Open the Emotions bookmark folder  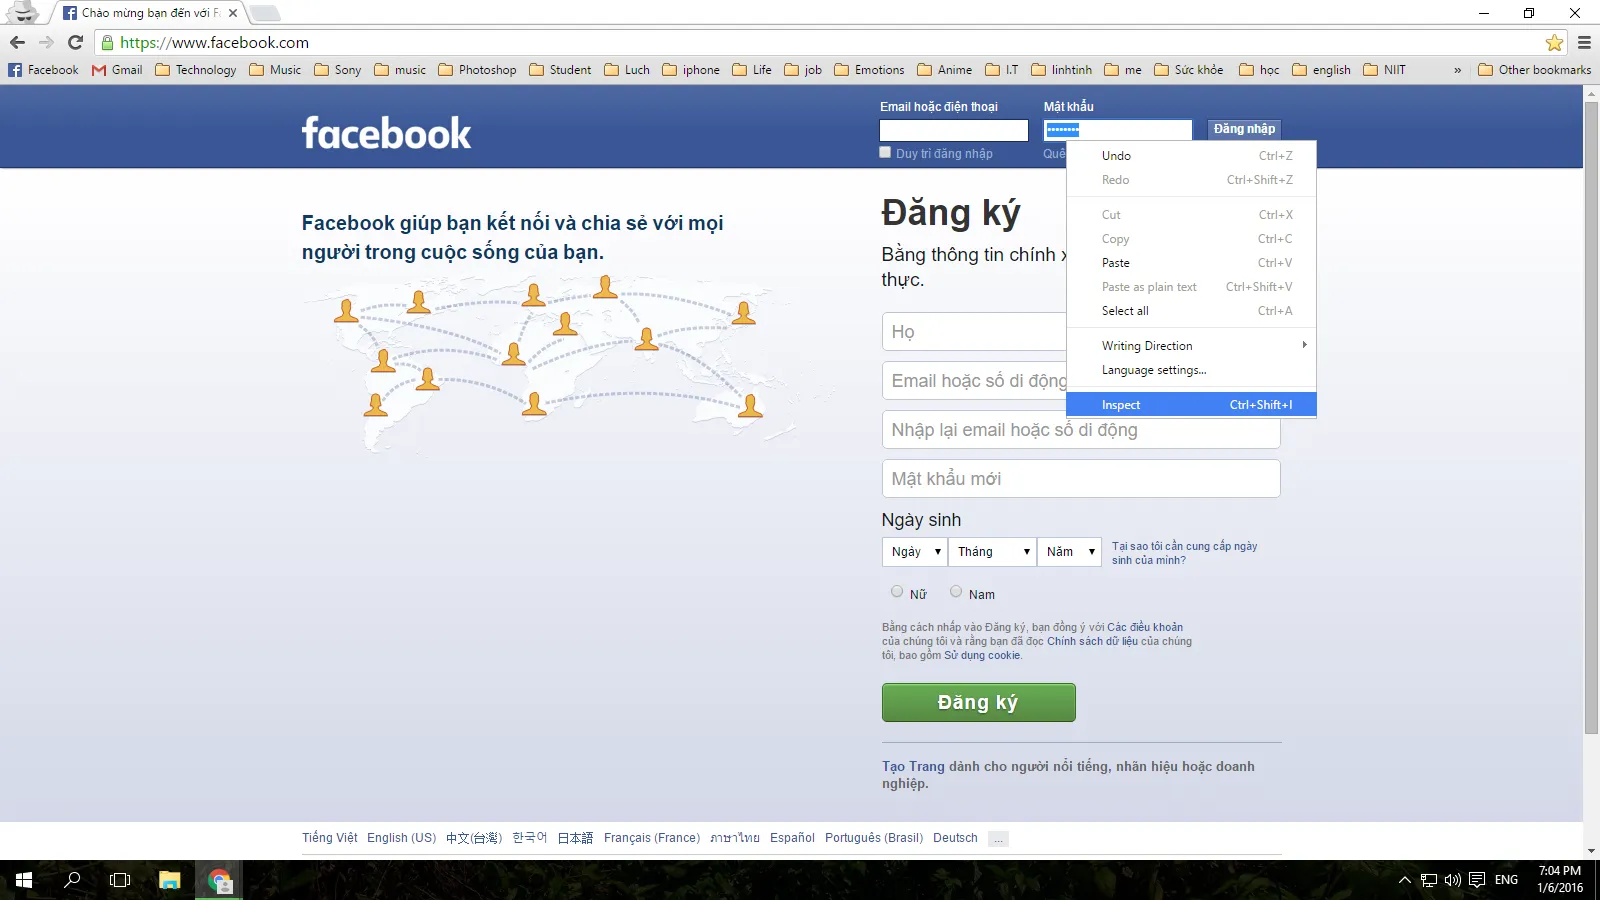click(869, 70)
